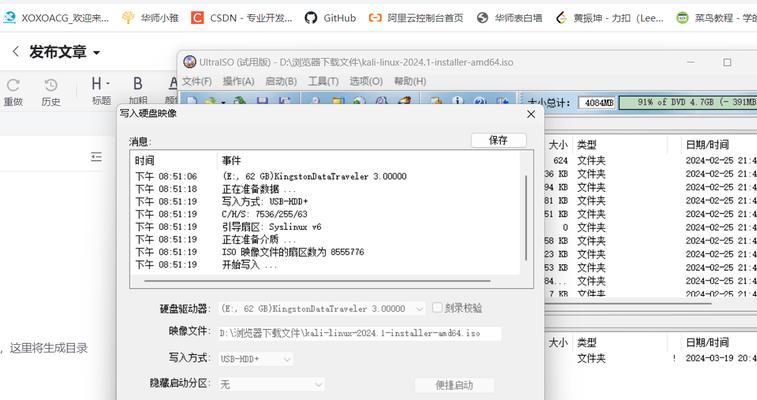
Task: Select the lower pane row dated 2024-03-19
Action: 651,358
